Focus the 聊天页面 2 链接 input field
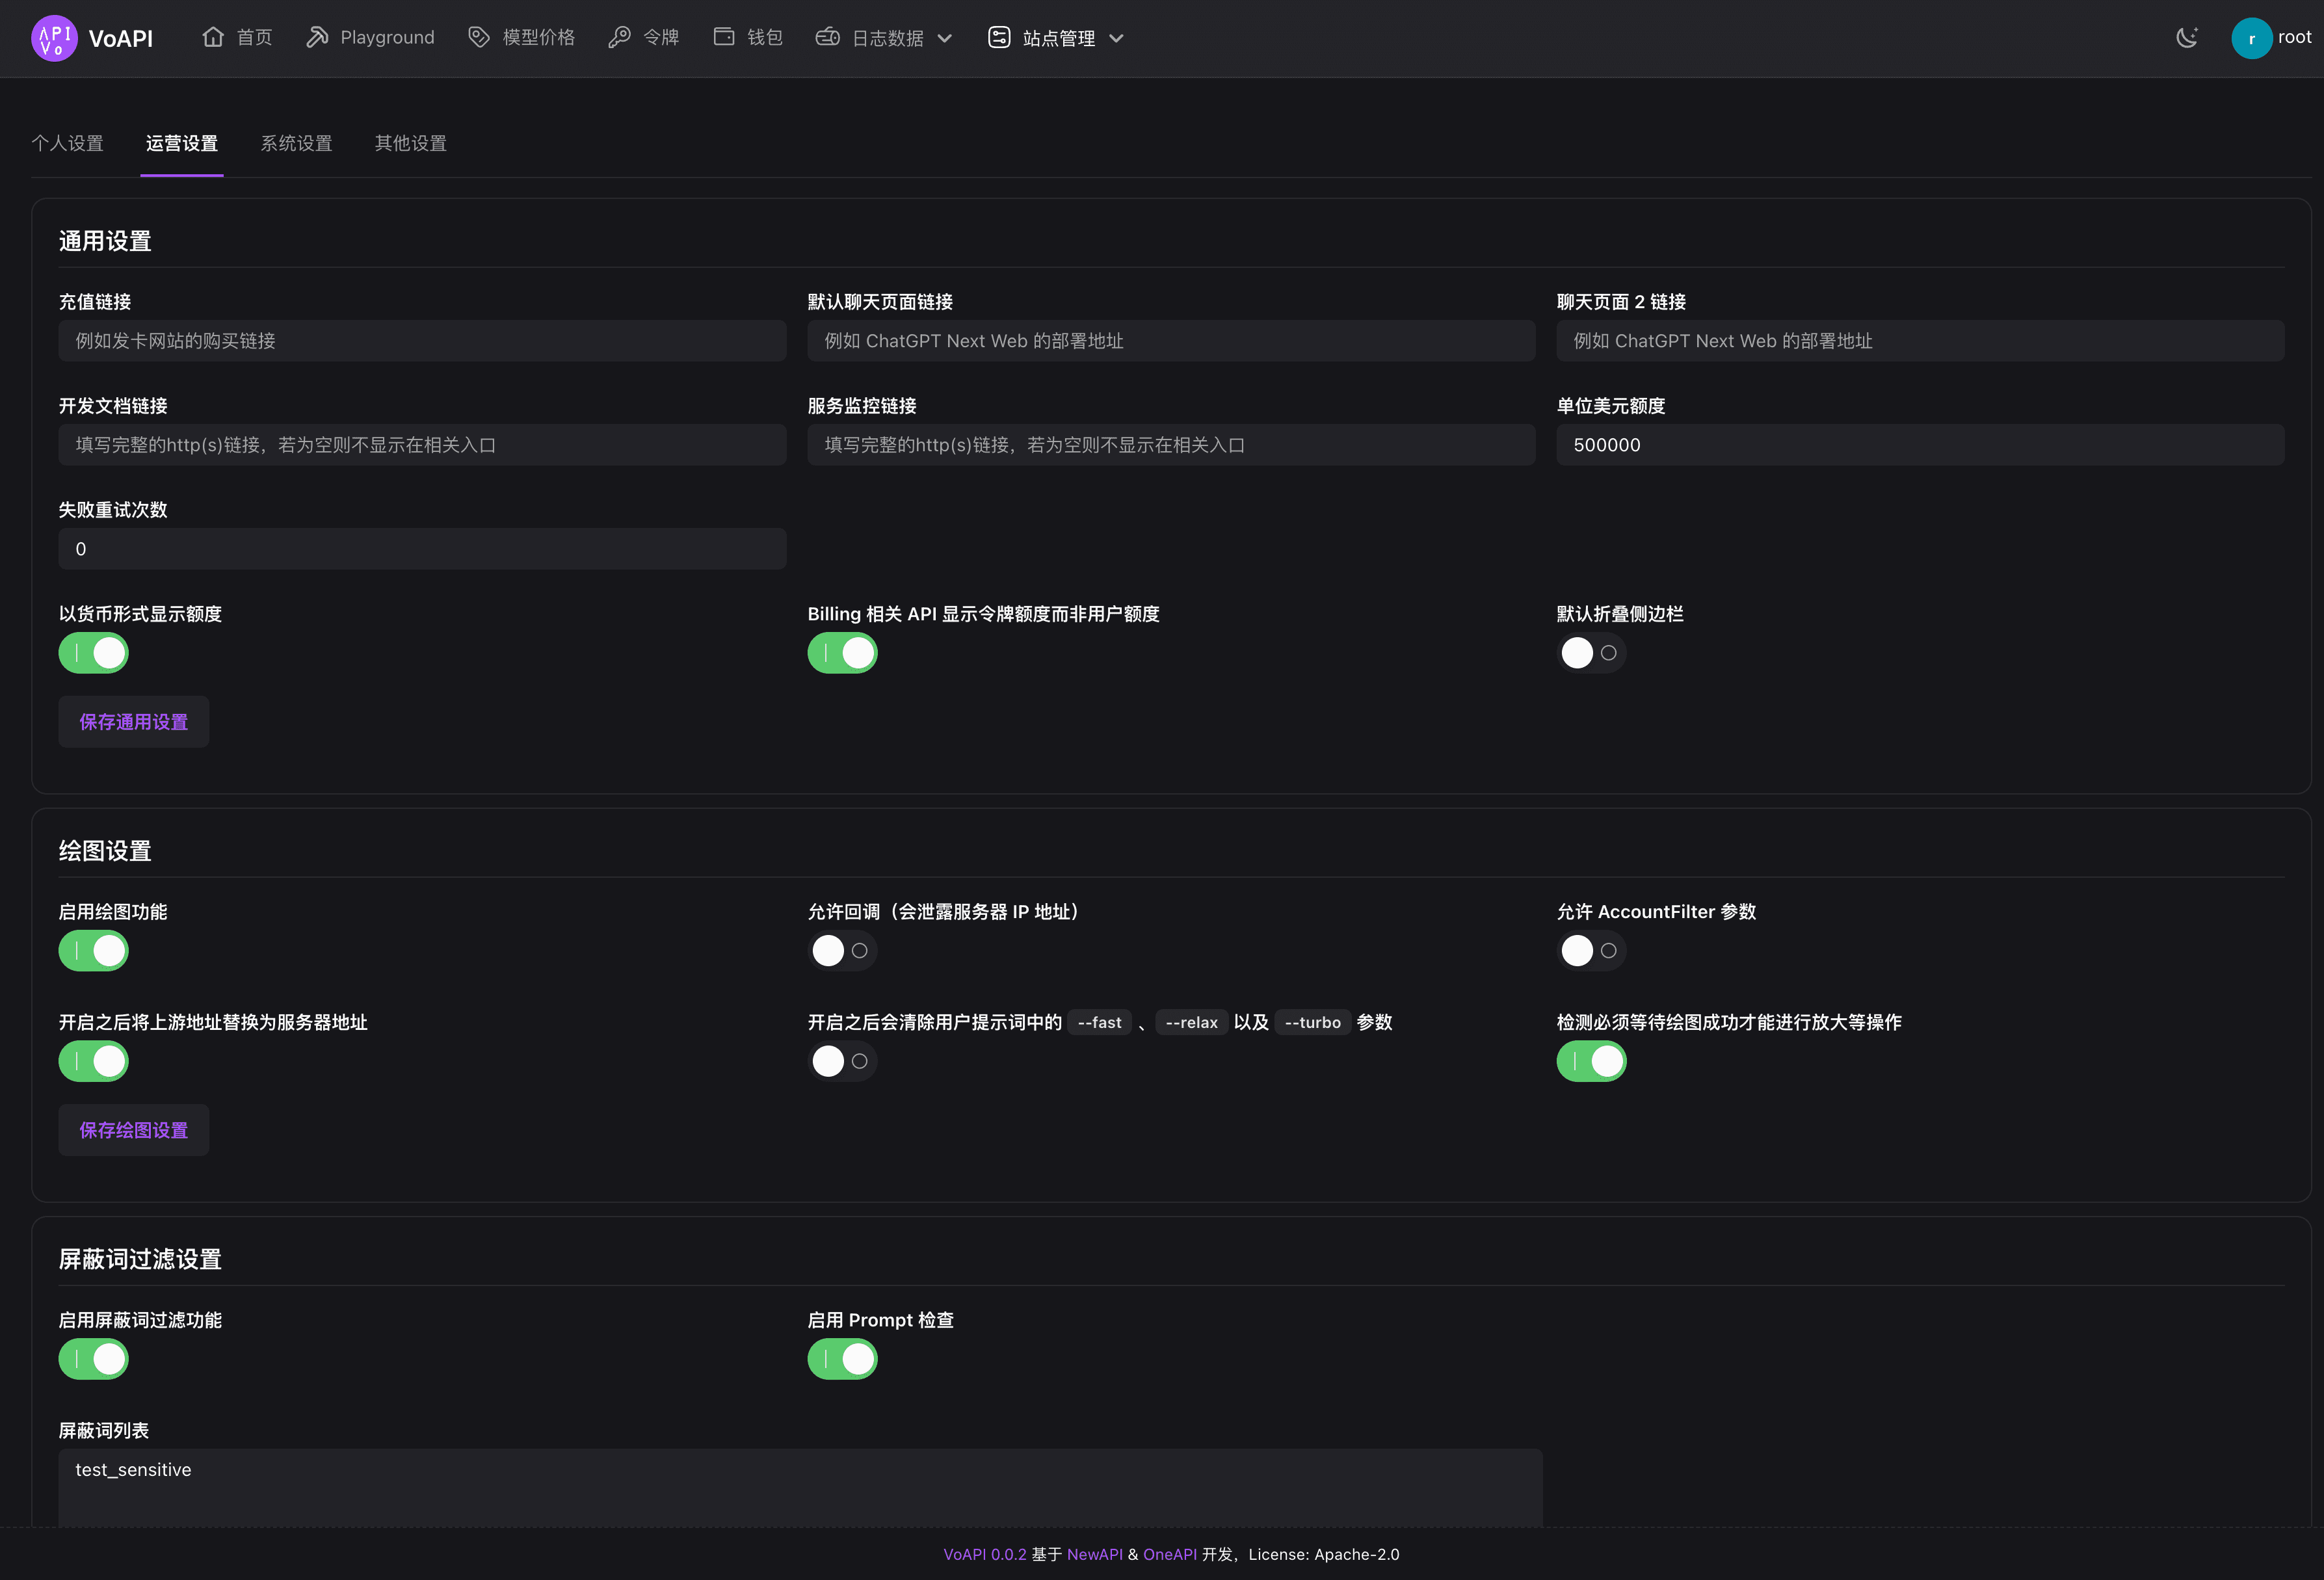 (x=1921, y=341)
